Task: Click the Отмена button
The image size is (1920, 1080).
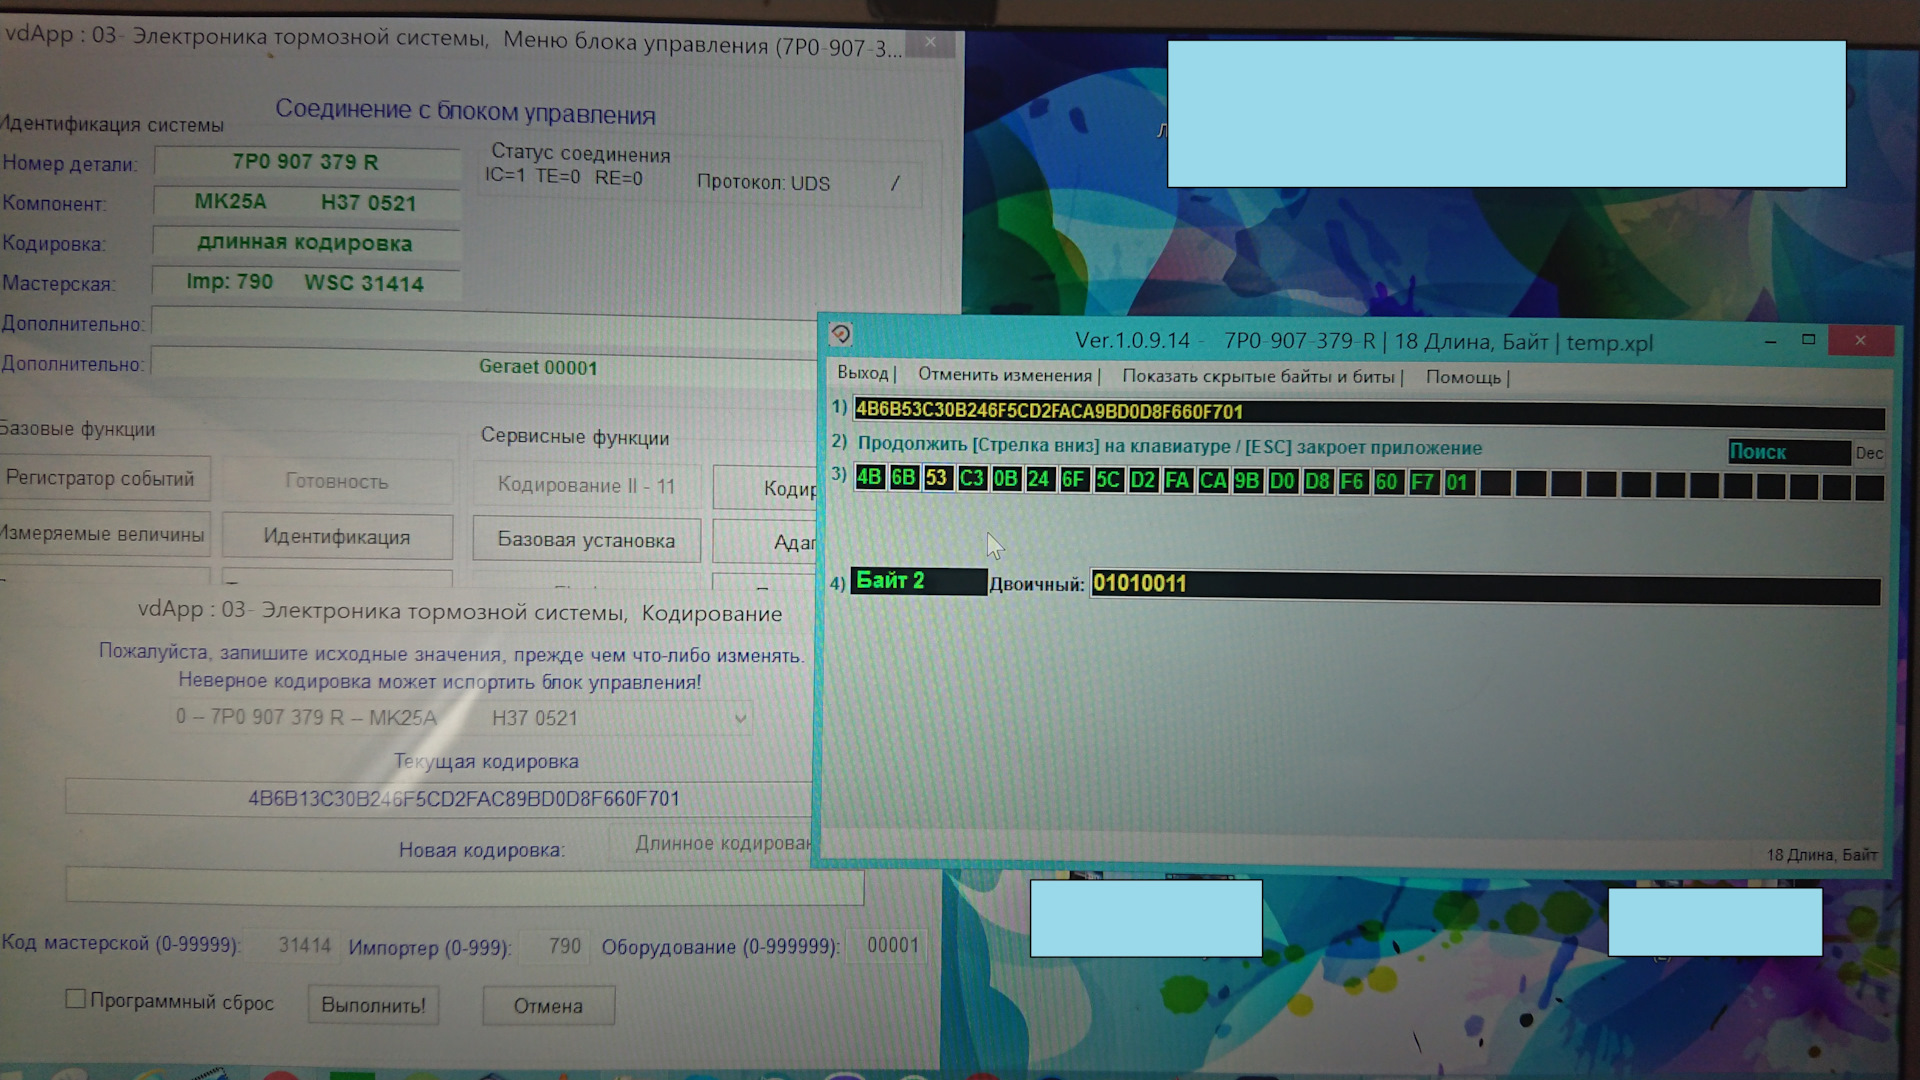Action: [x=548, y=1006]
